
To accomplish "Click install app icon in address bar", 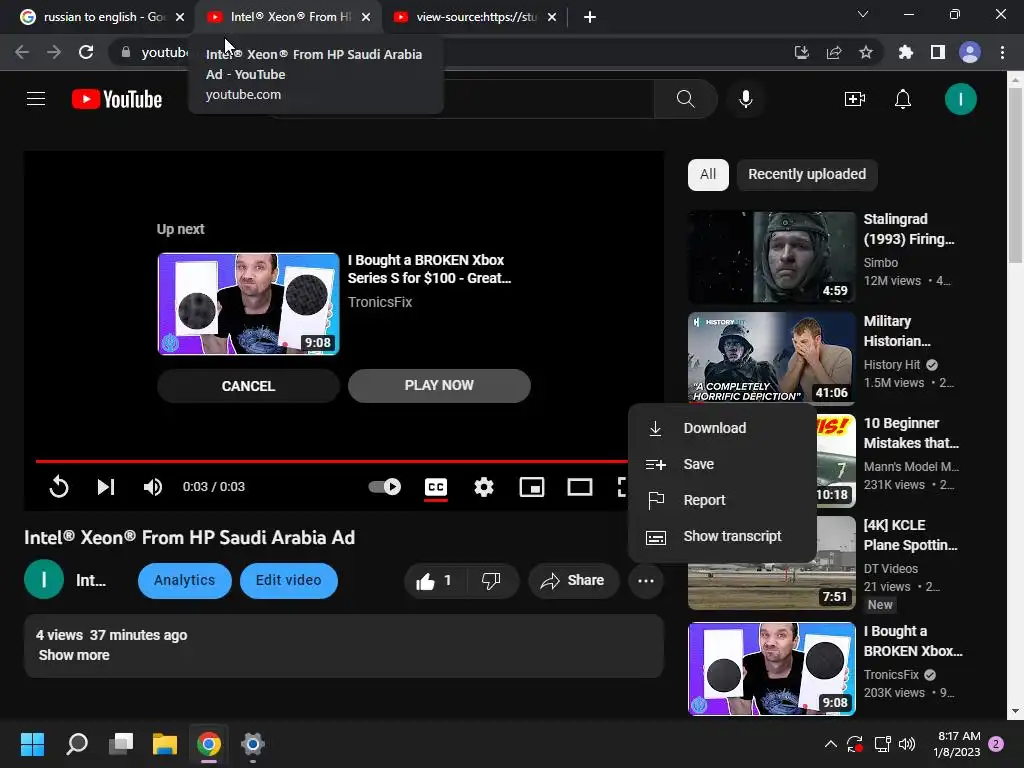I will tap(801, 52).
